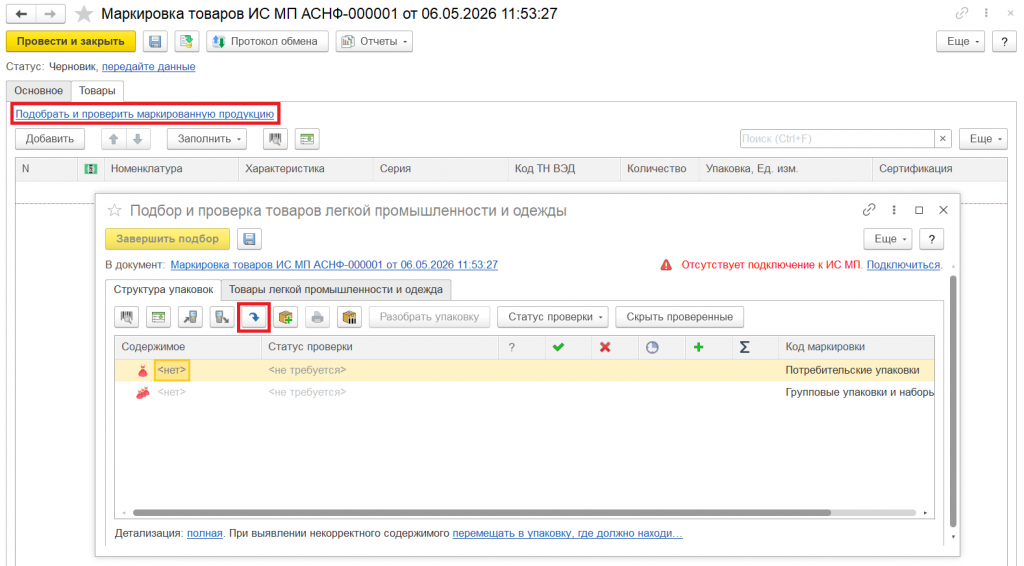
Task: Click the green checkmark column header
Action: (558, 347)
